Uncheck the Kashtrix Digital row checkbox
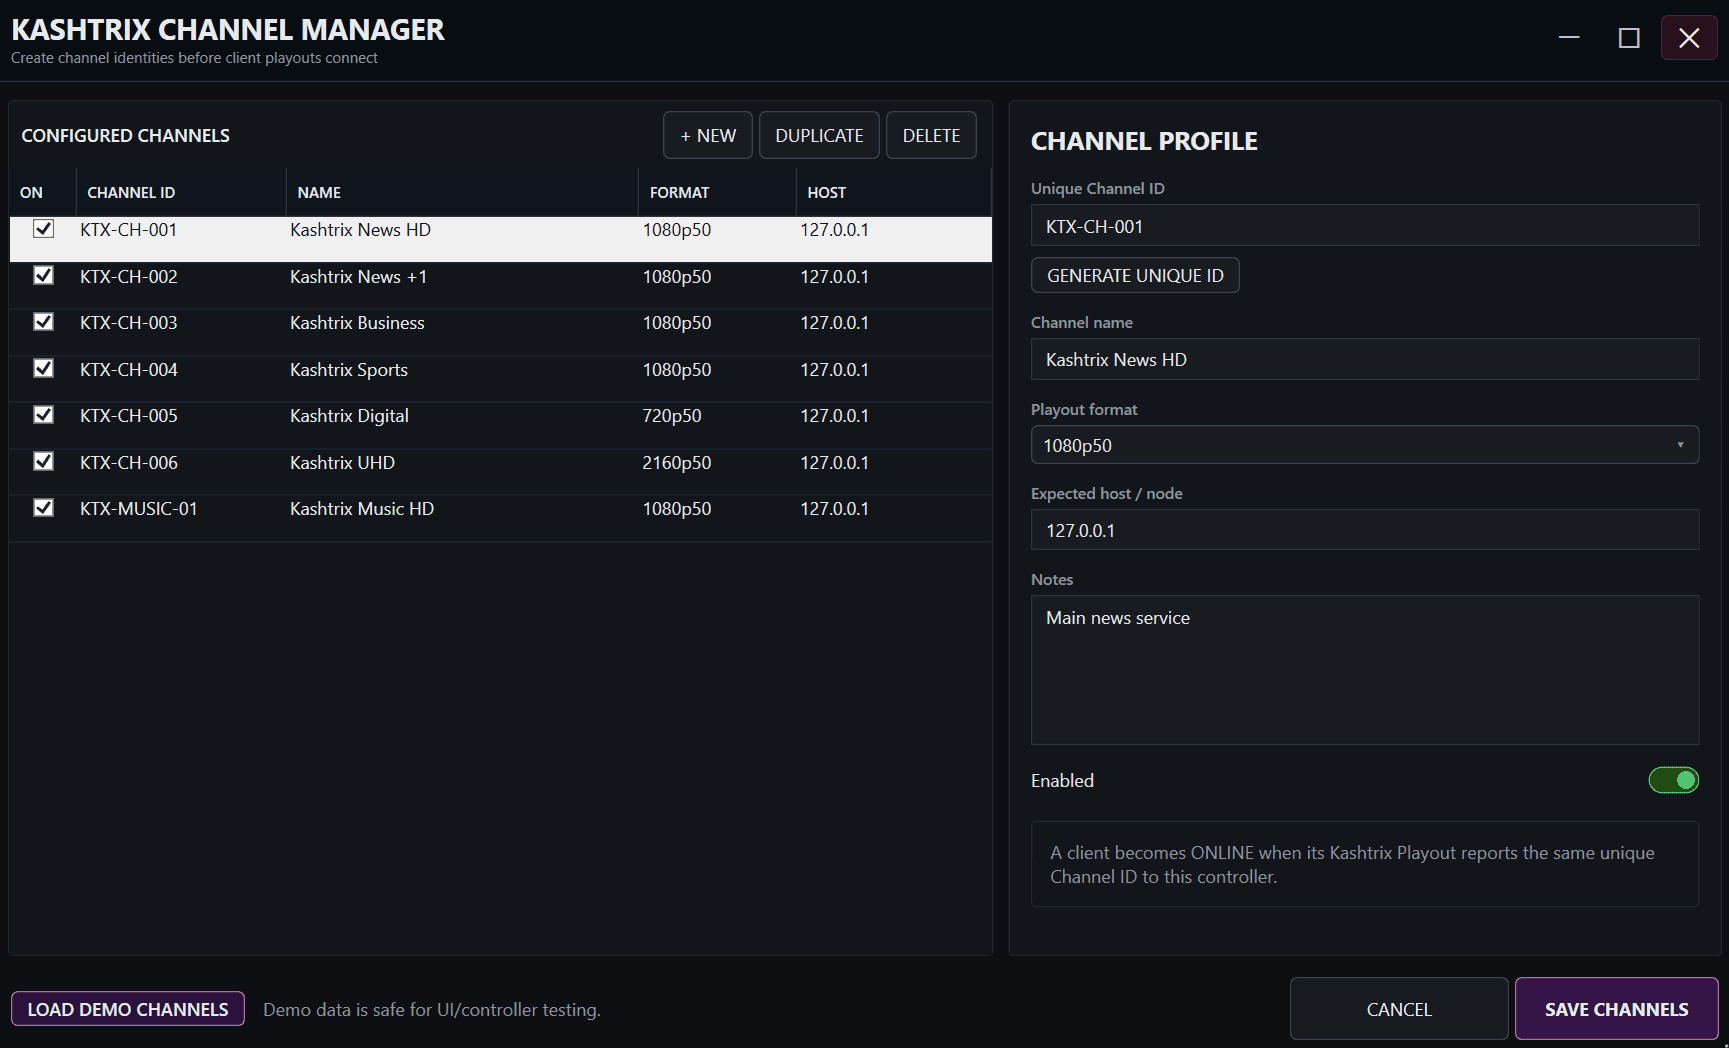Viewport: 1729px width, 1048px height. tap(43, 415)
